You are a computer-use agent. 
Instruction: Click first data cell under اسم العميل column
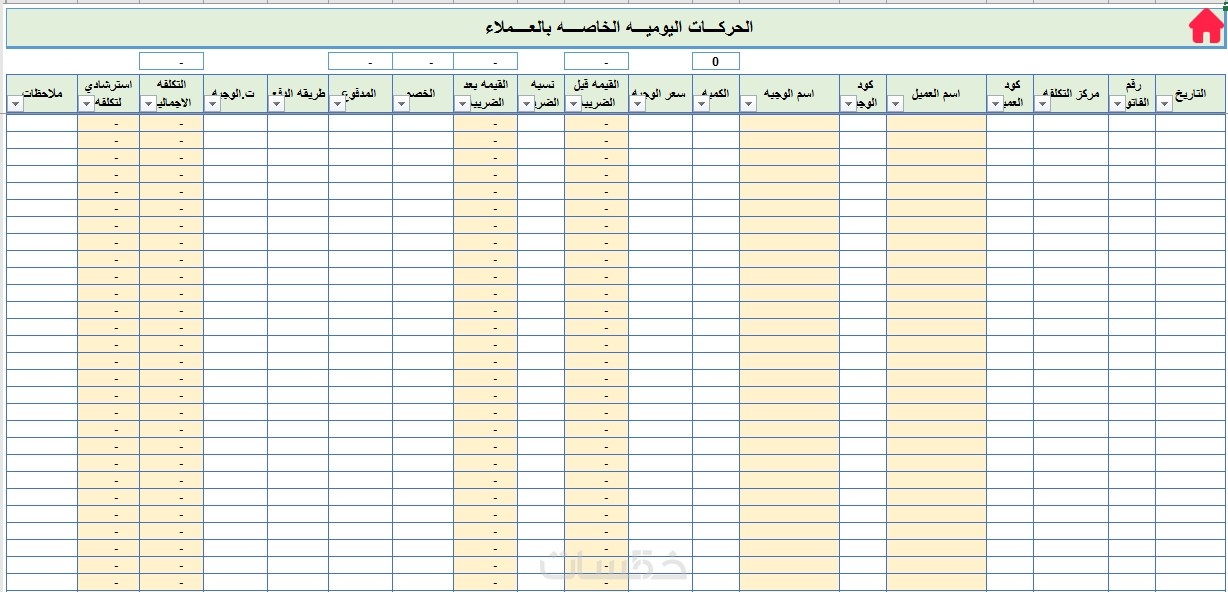[x=936, y=123]
